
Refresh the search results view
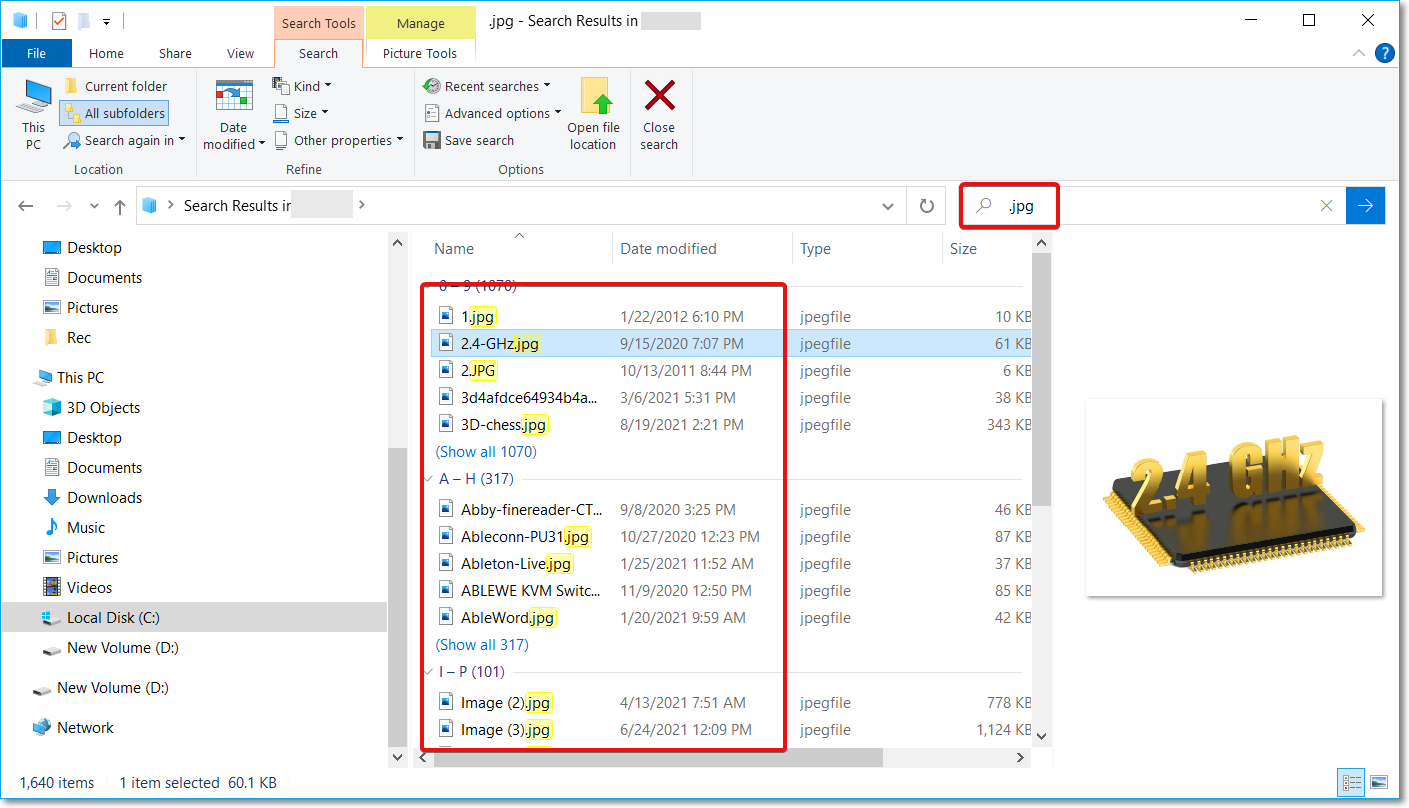point(927,206)
